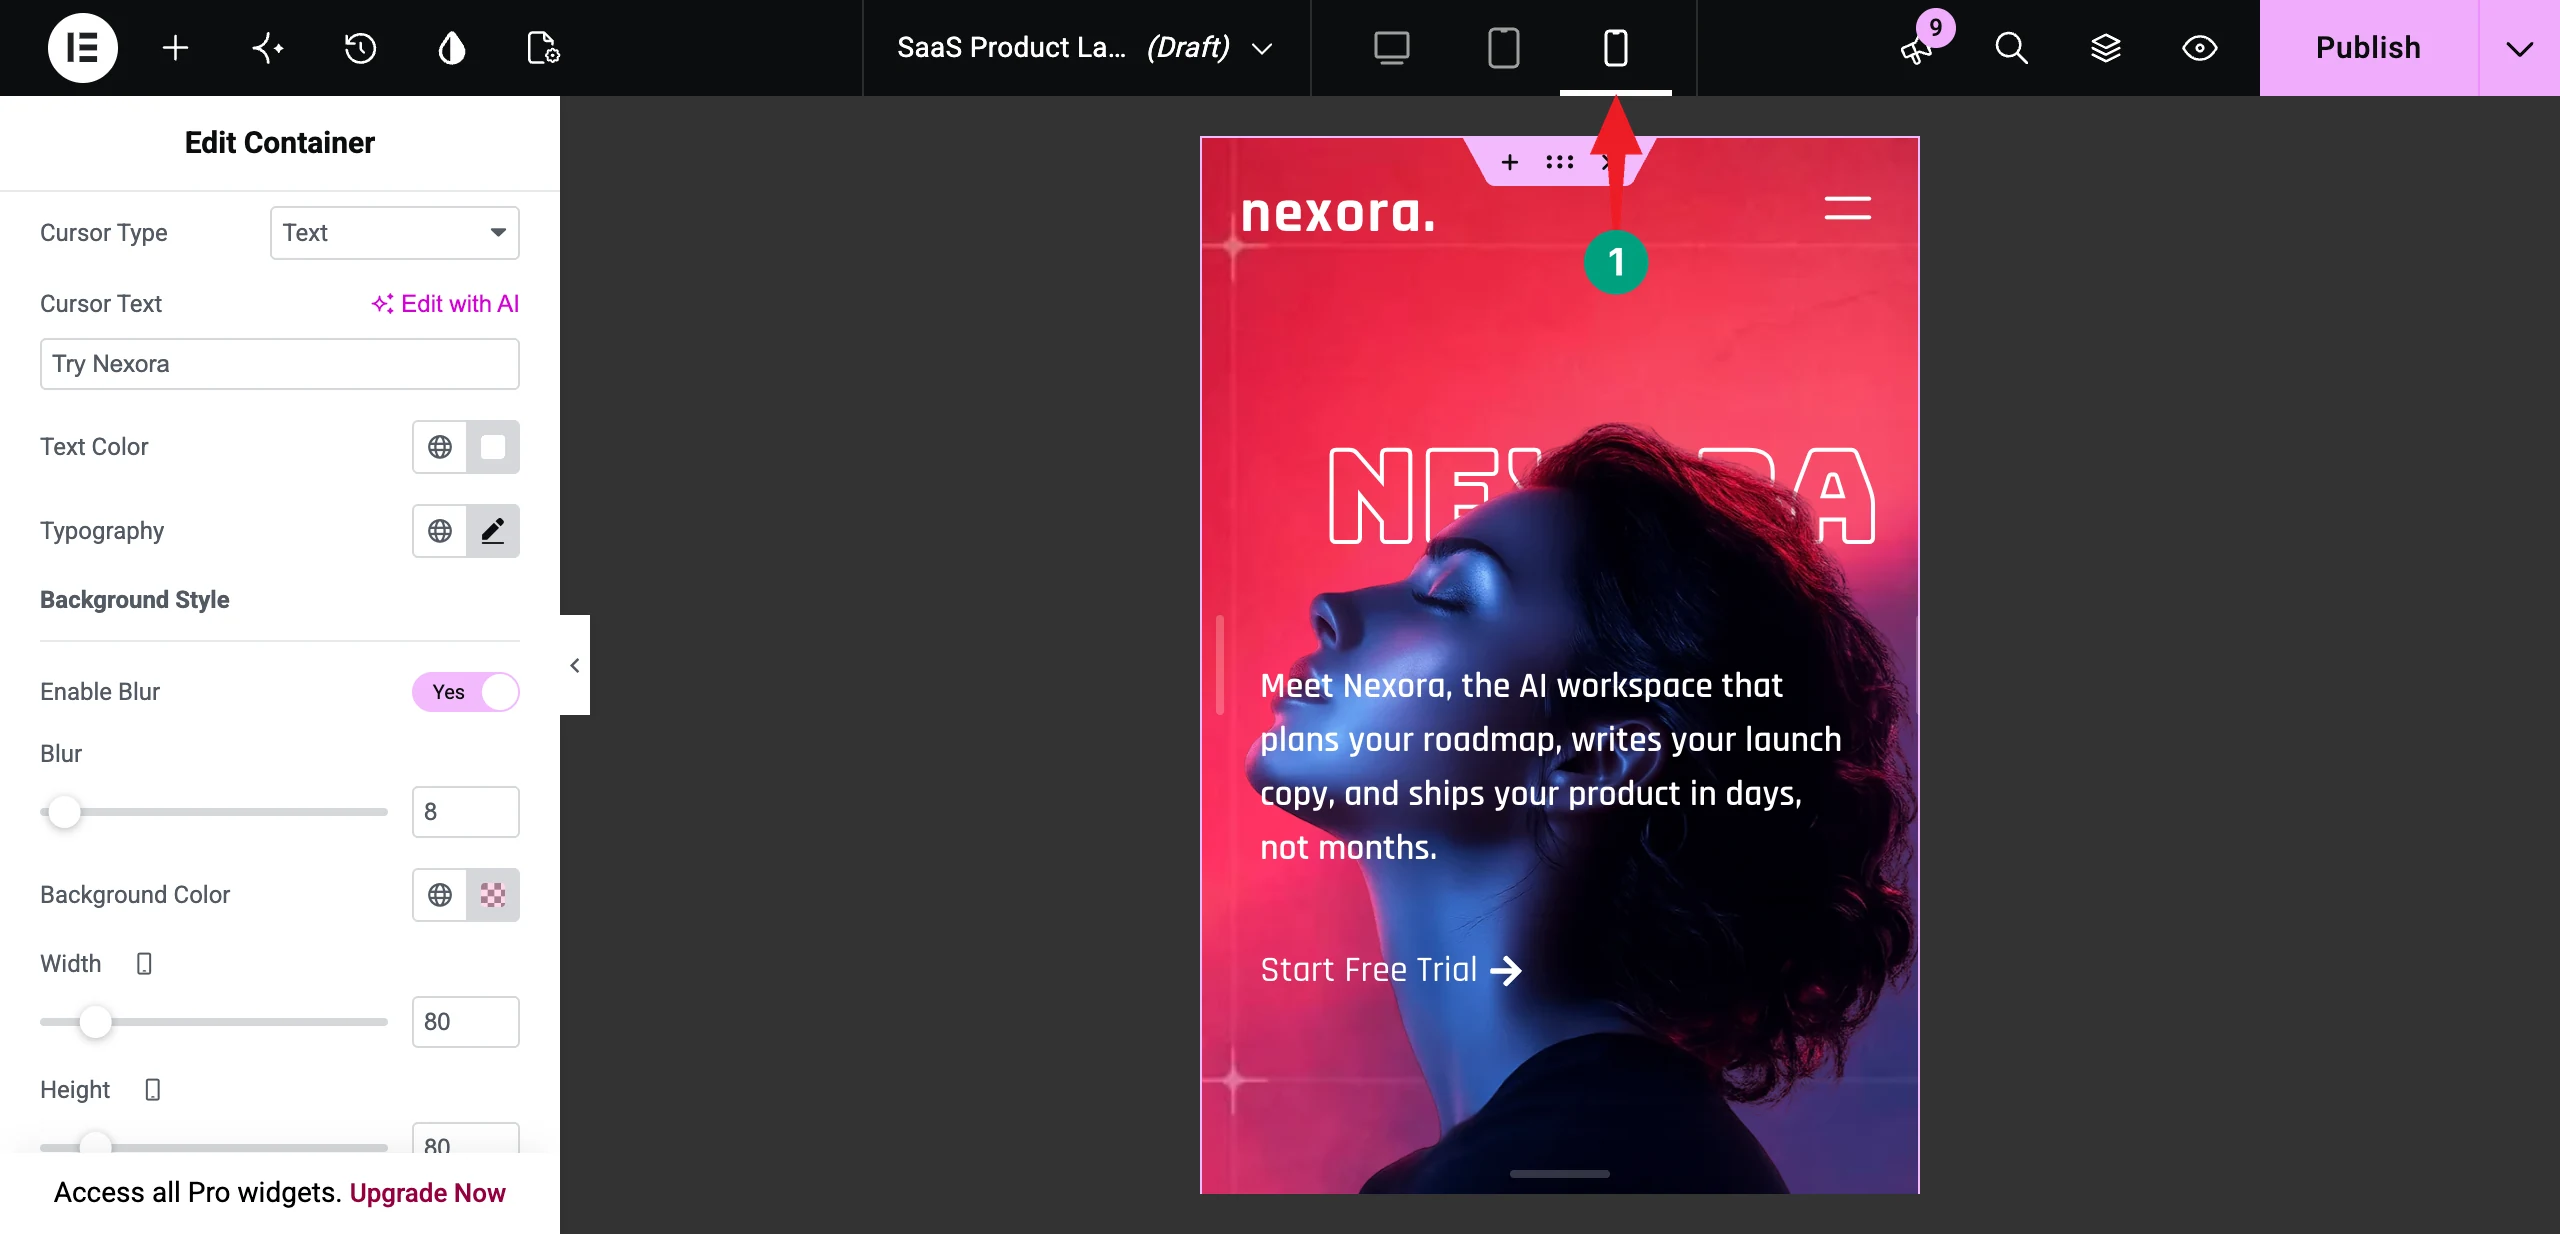
Task: Open the what's new notifications icon
Action: (1917, 48)
